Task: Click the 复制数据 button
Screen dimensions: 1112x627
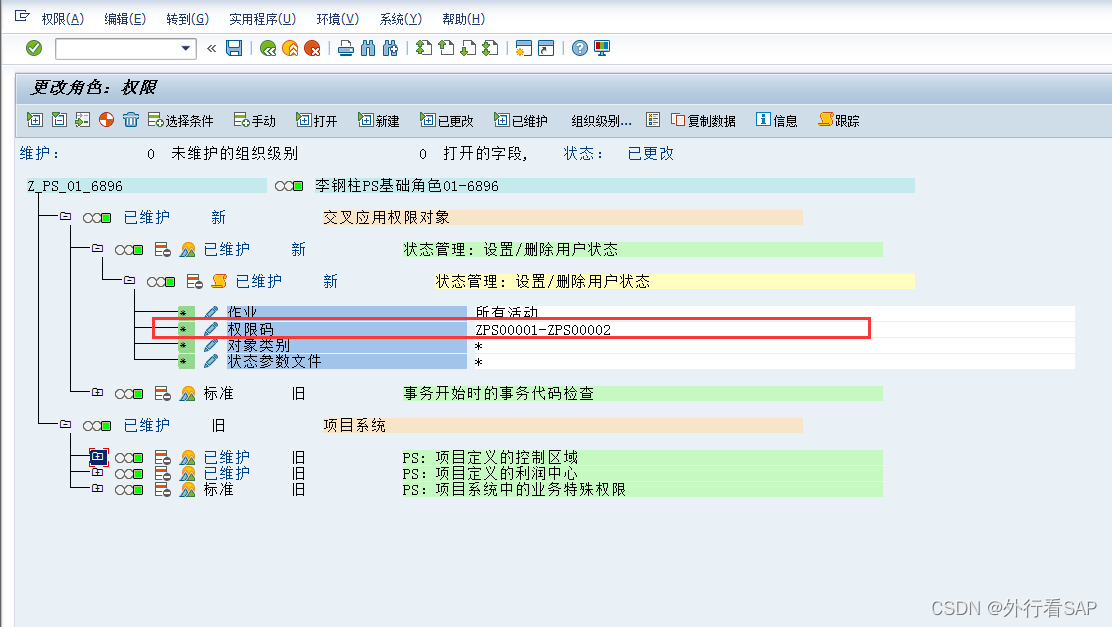Action: point(704,121)
